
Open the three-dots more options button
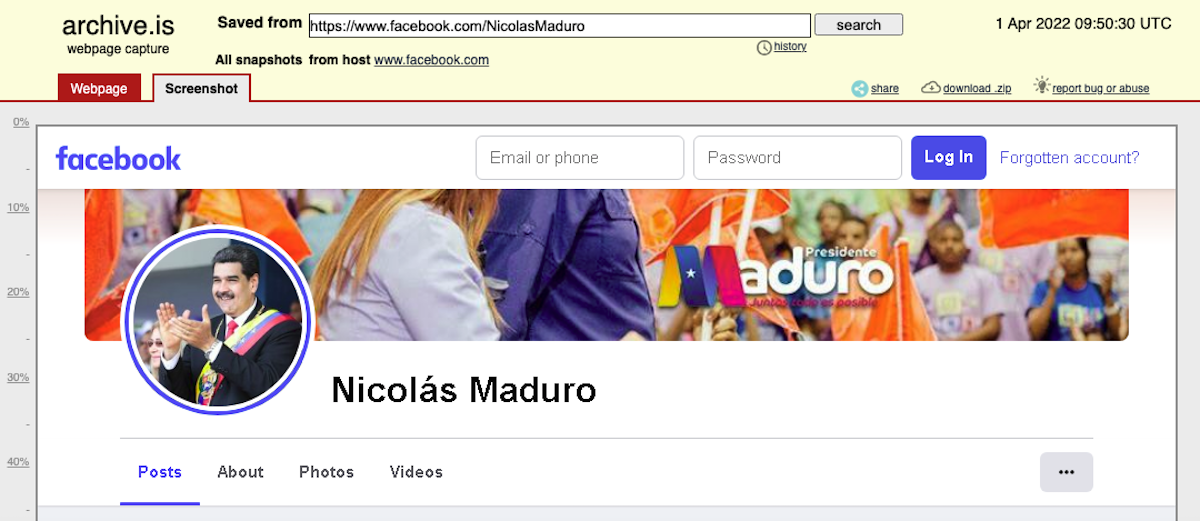coord(1066,472)
